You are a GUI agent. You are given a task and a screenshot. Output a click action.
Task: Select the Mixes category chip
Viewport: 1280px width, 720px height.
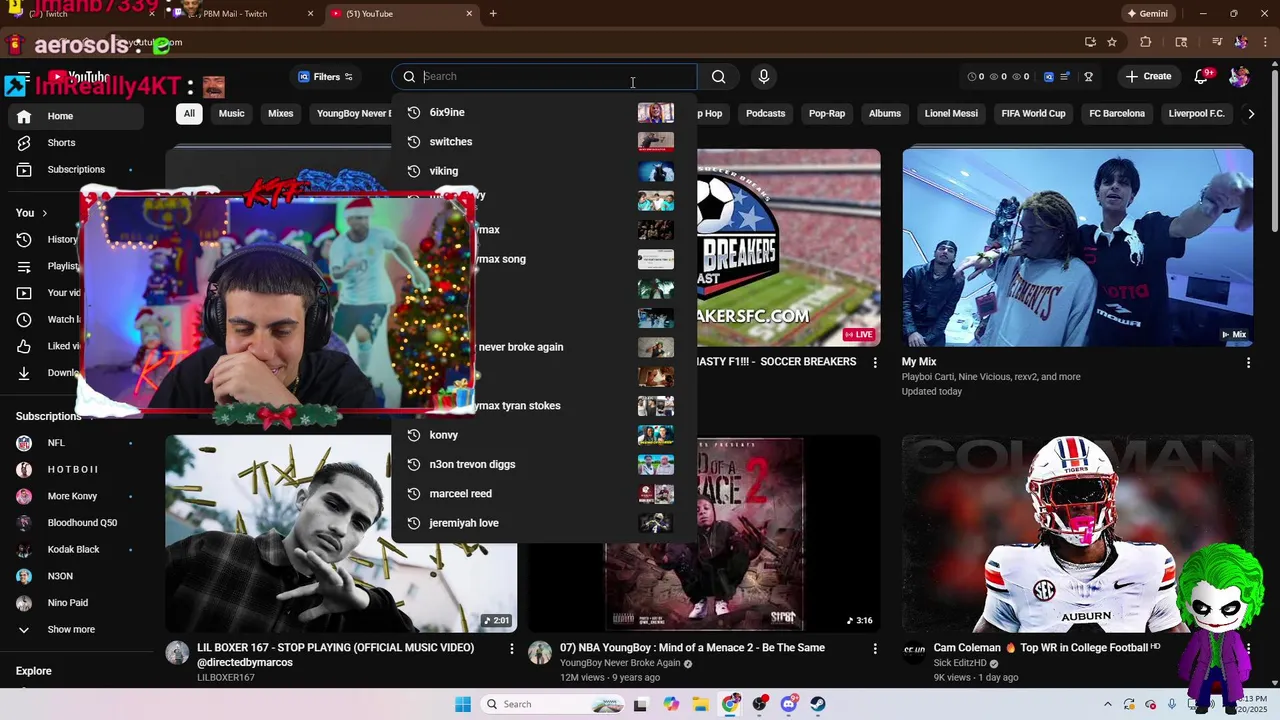[281, 114]
